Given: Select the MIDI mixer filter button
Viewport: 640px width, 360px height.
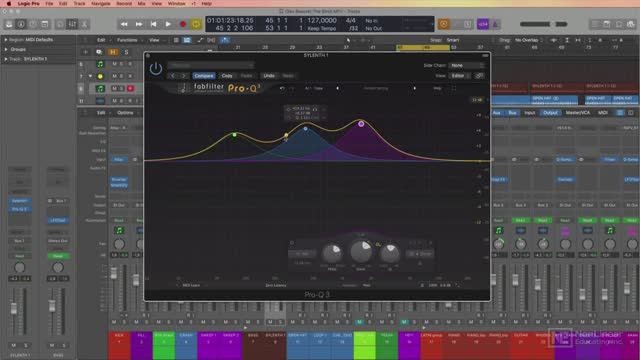Looking at the screenshot, I should click(x=602, y=113).
